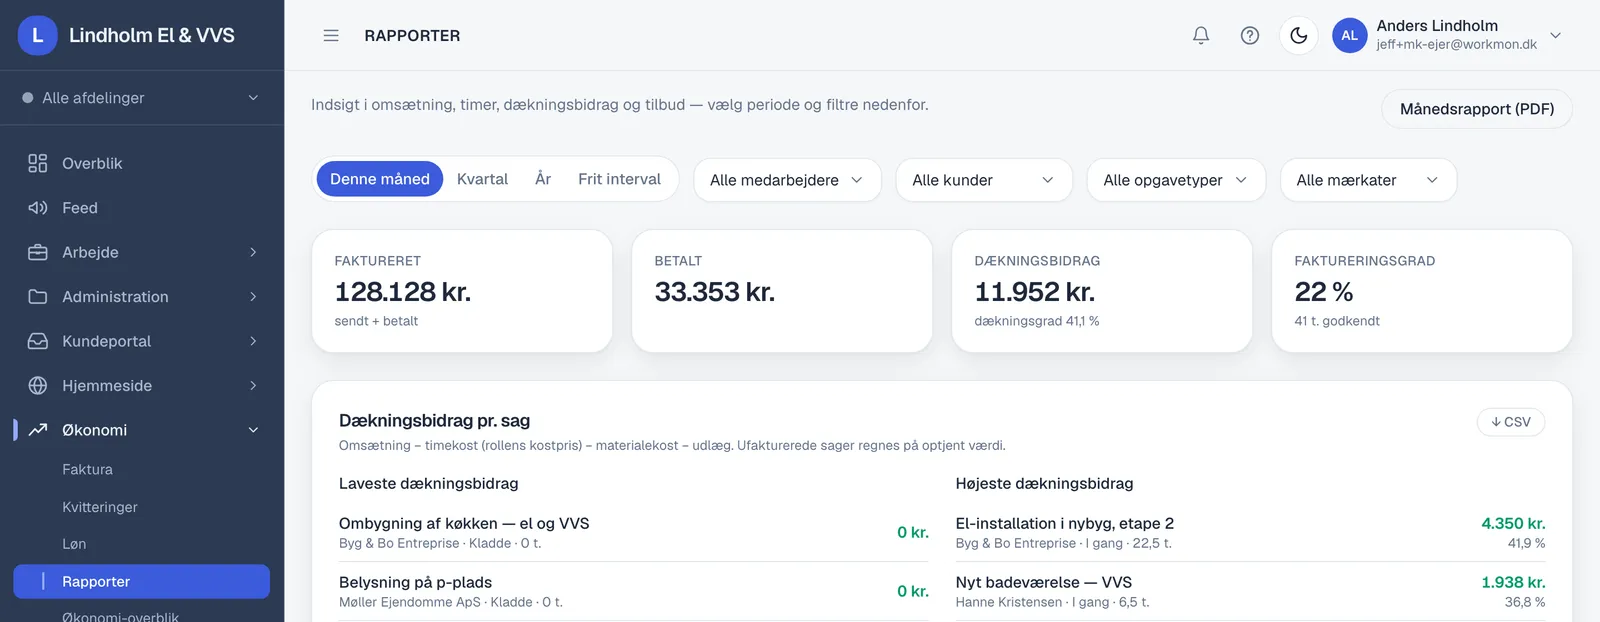Viewport: 1600px width, 622px height.
Task: Click the hamburger menu icon
Action: click(331, 36)
